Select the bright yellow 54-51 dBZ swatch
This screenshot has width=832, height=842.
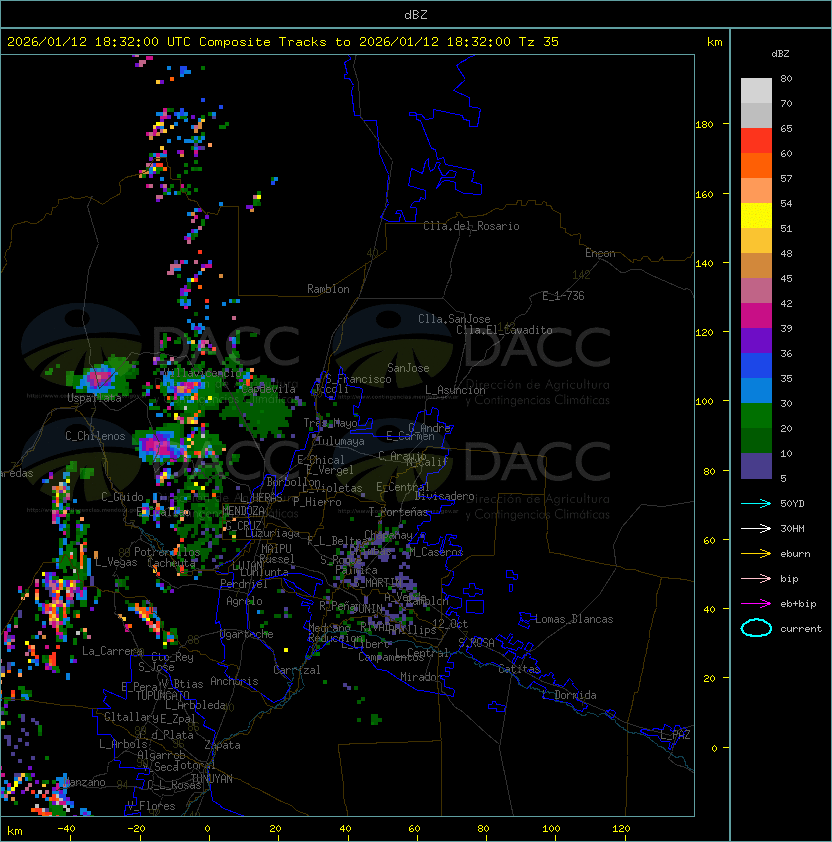[756, 216]
